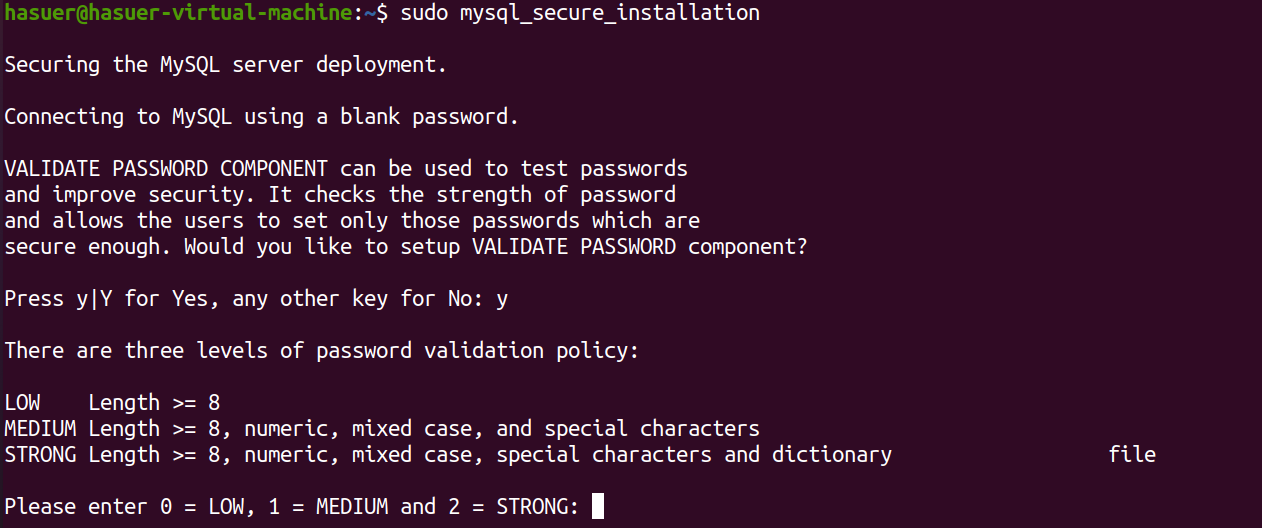Click the word STRONG in the policy list
The height and width of the screenshot is (528, 1262).
coord(40,455)
